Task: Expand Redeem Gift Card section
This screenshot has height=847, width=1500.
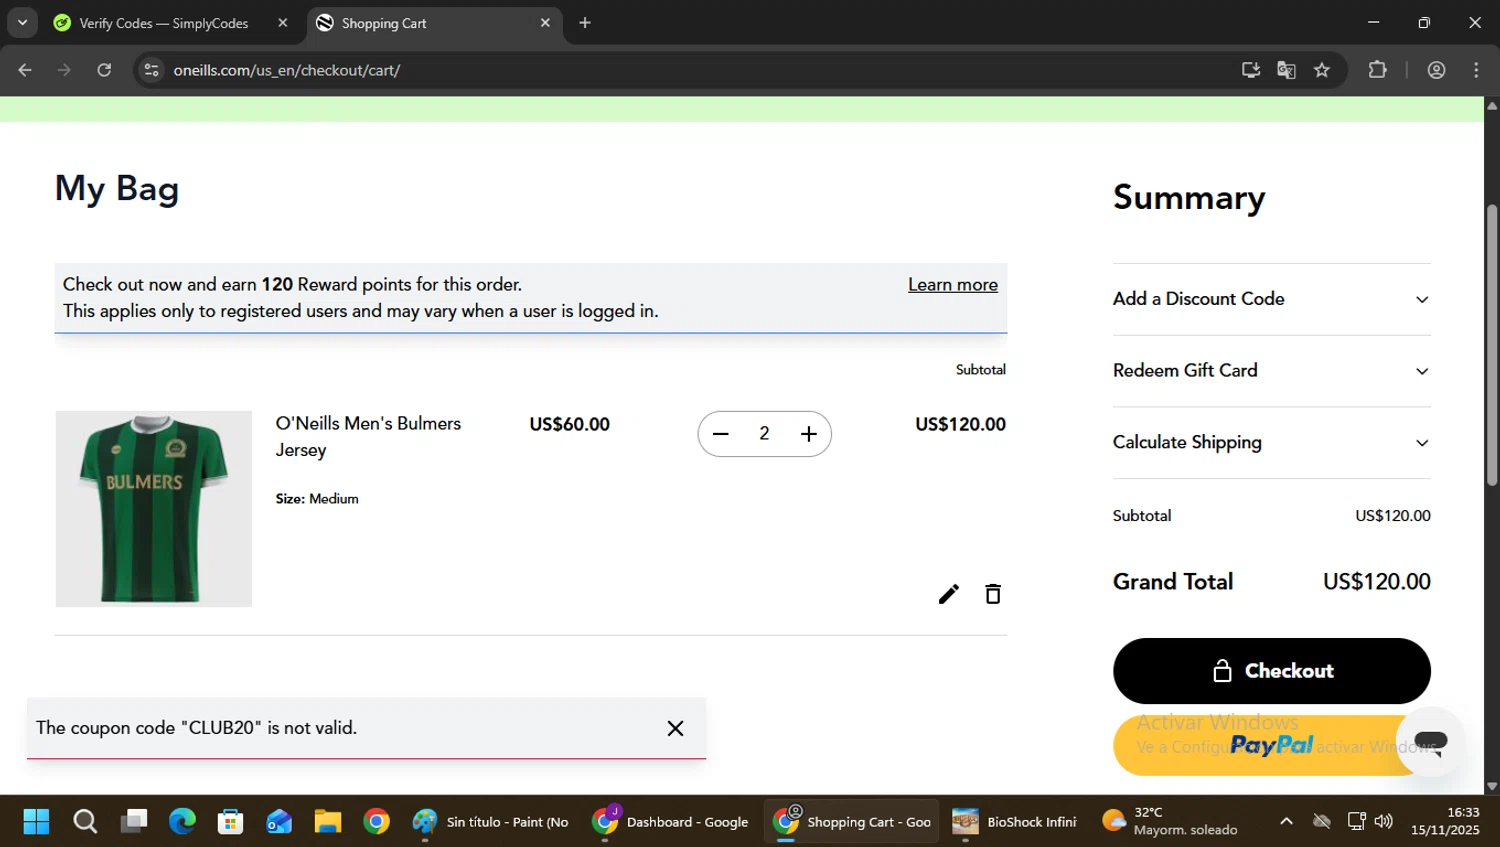Action: (1271, 371)
